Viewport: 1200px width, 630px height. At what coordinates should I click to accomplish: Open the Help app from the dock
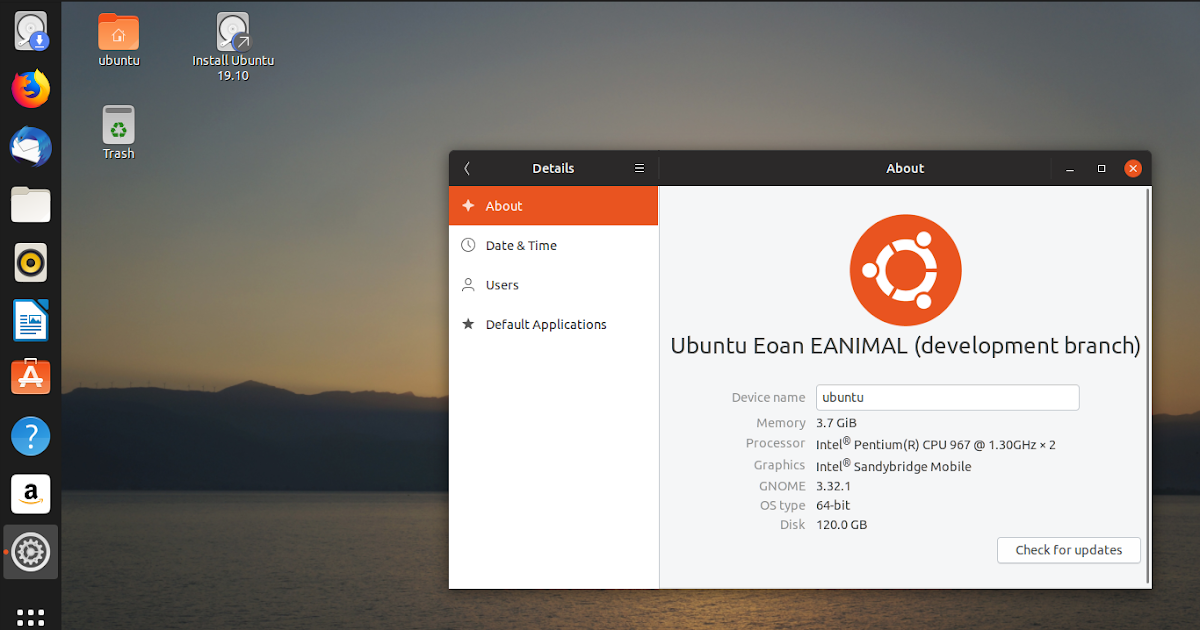(30, 436)
